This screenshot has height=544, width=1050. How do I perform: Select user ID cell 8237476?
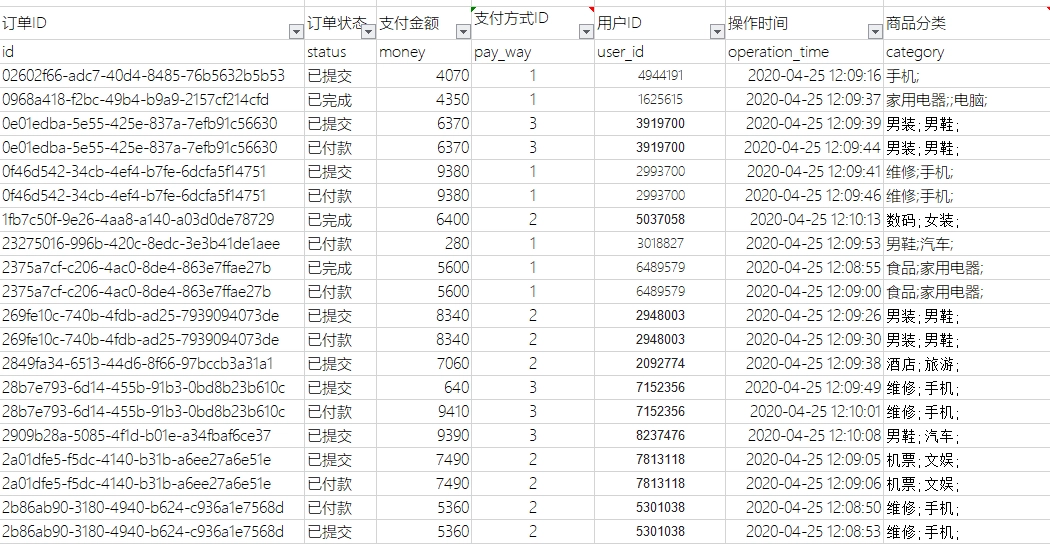660,435
